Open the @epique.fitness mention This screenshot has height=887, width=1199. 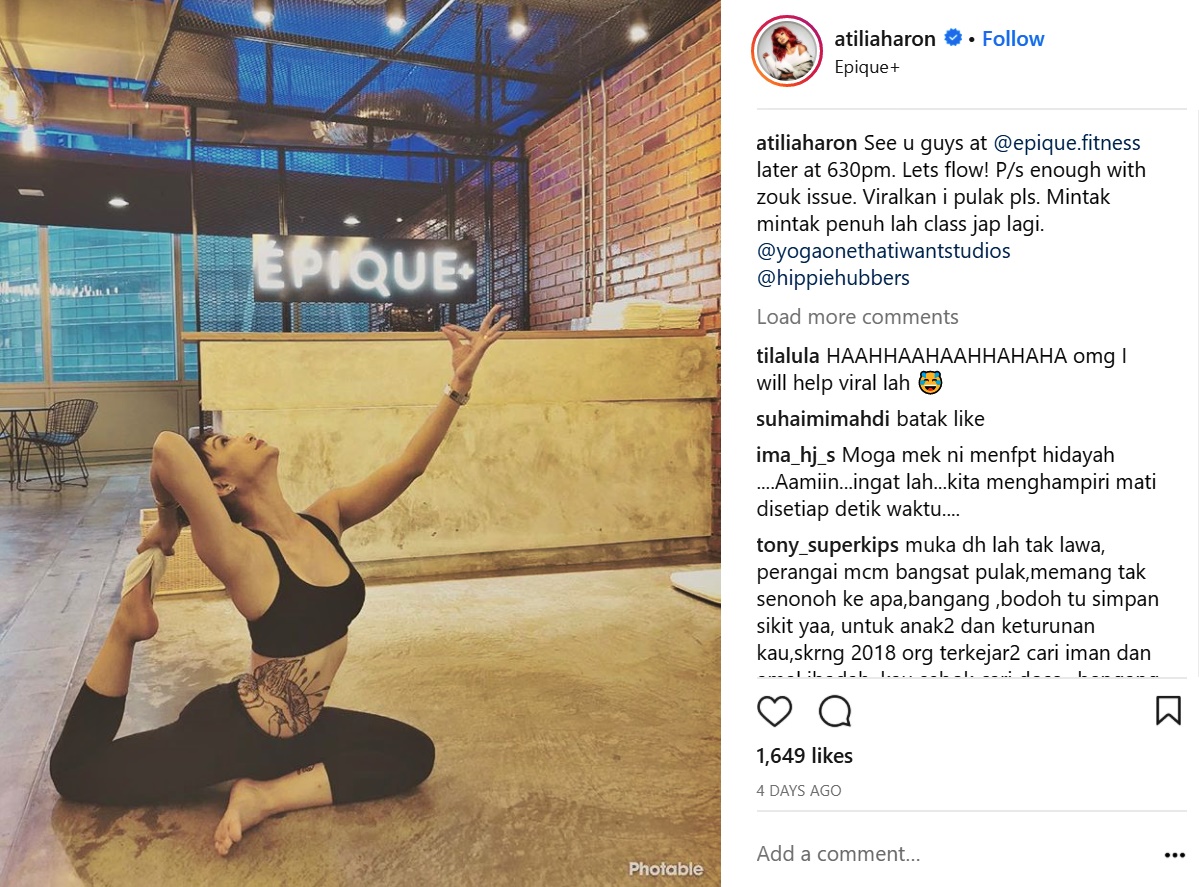click(x=1067, y=143)
